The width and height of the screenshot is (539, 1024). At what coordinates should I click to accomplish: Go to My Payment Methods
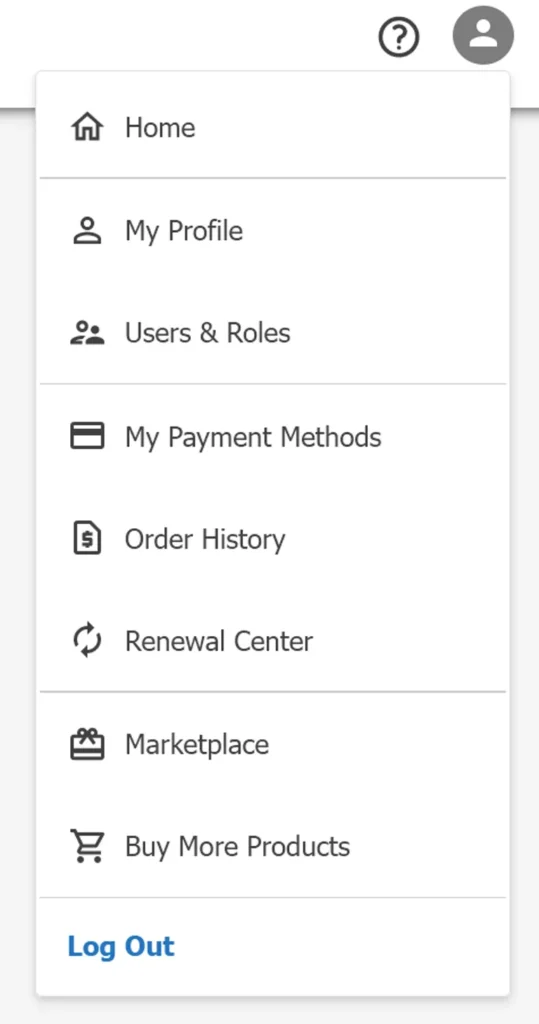click(x=272, y=436)
